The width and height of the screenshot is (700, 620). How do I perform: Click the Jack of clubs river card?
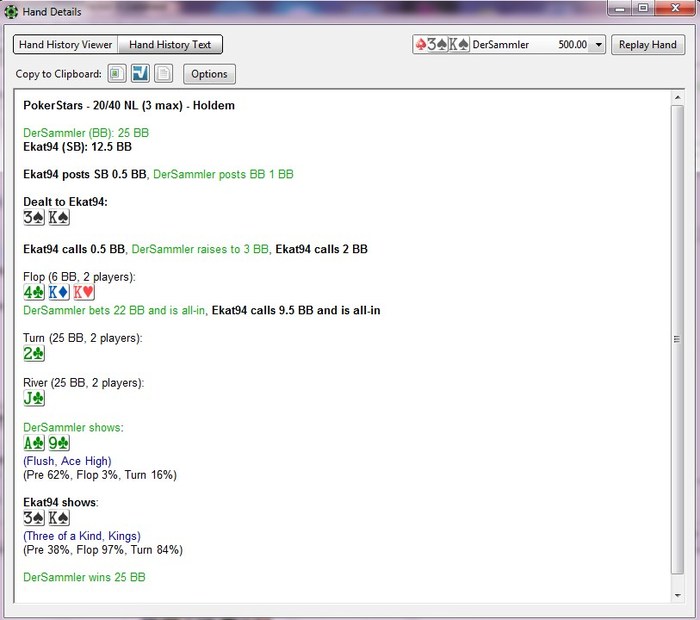(34, 398)
